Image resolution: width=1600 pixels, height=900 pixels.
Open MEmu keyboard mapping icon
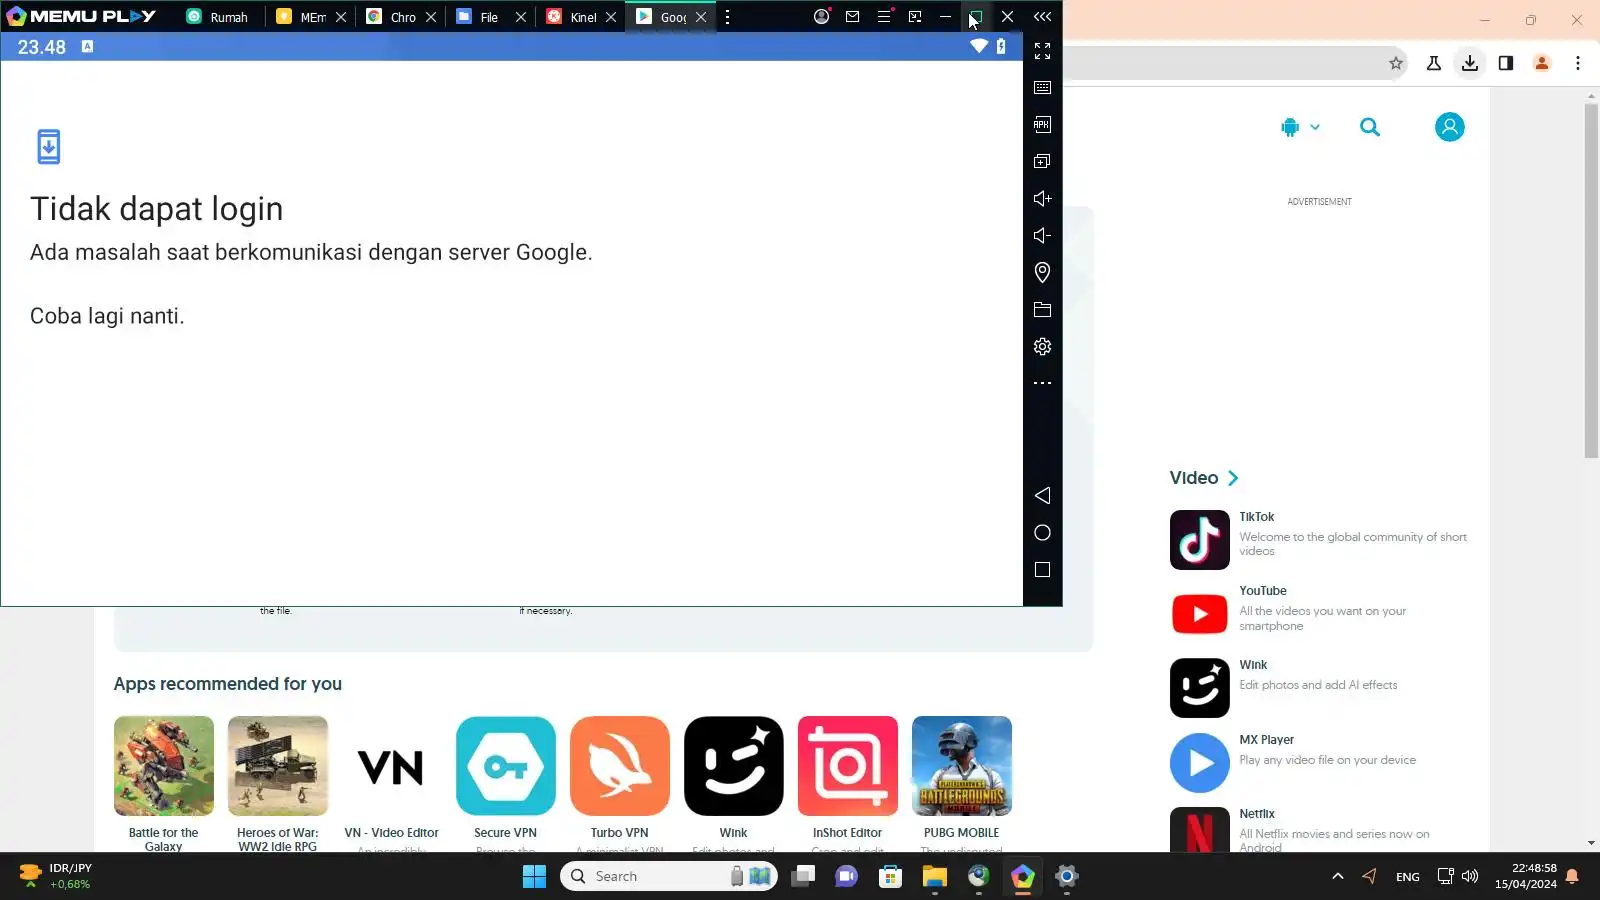pos(1042,88)
